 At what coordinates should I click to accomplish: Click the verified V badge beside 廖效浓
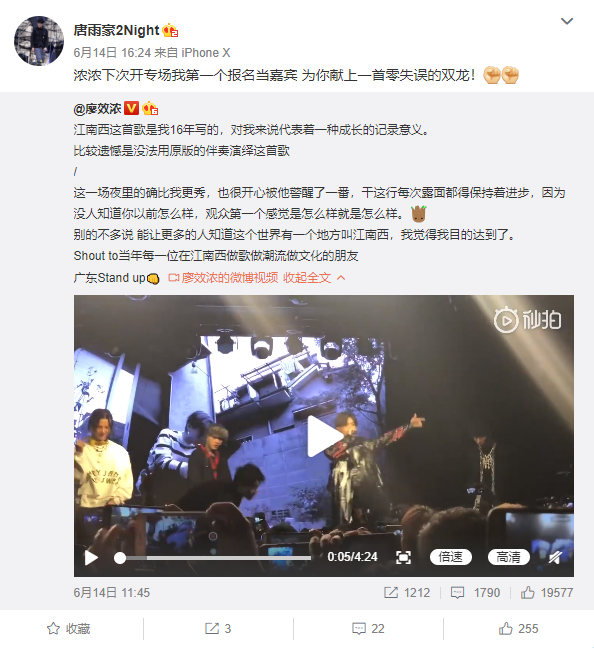131,108
